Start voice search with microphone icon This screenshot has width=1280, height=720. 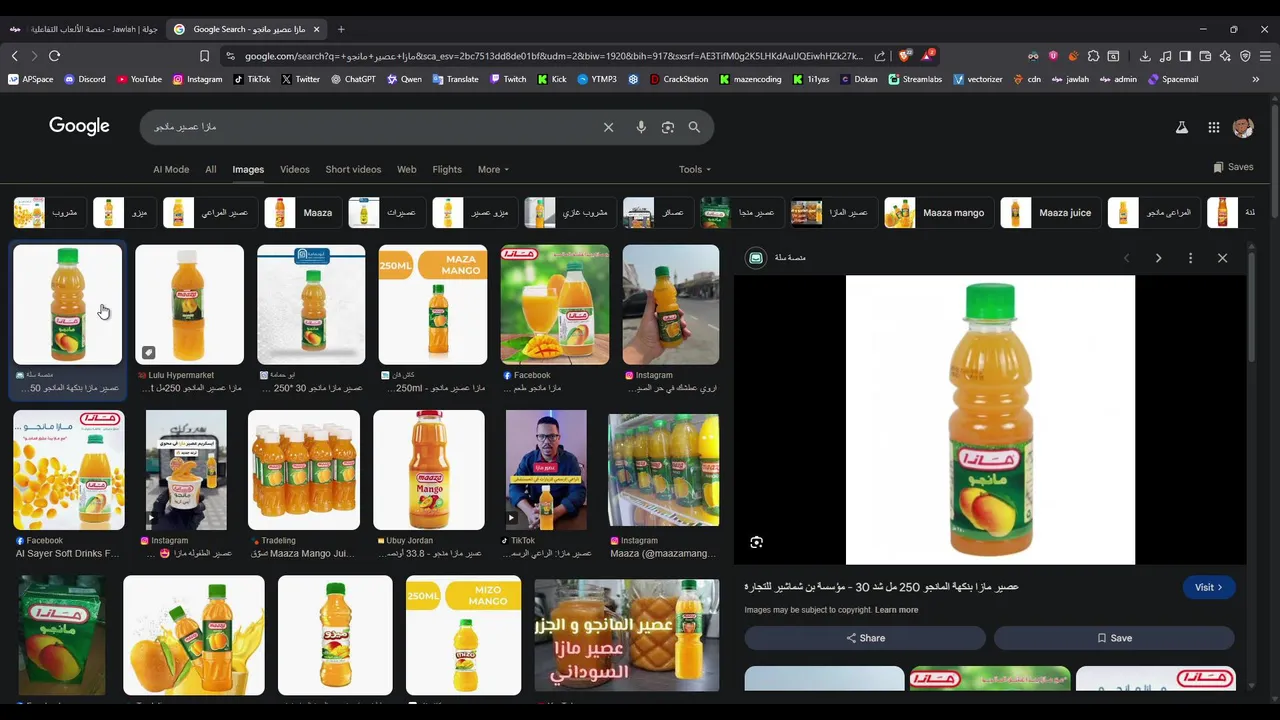641,127
